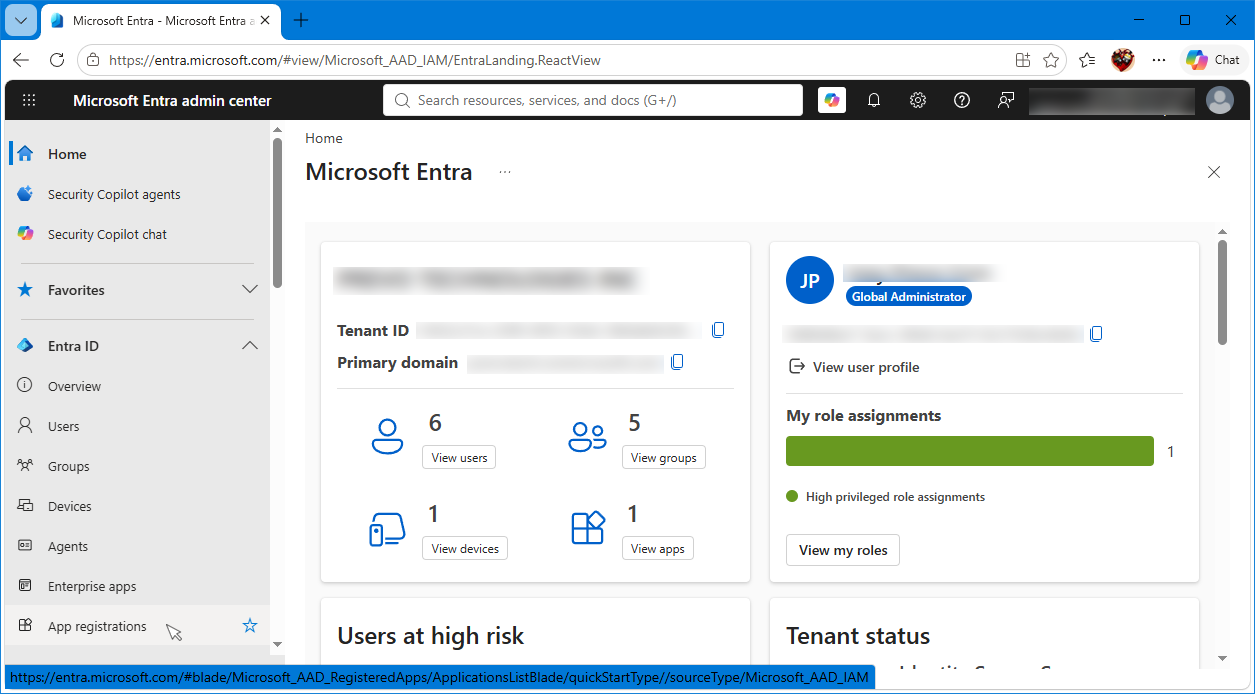Open the feedback icon in header
This screenshot has height=694, width=1255.
tap(1006, 100)
